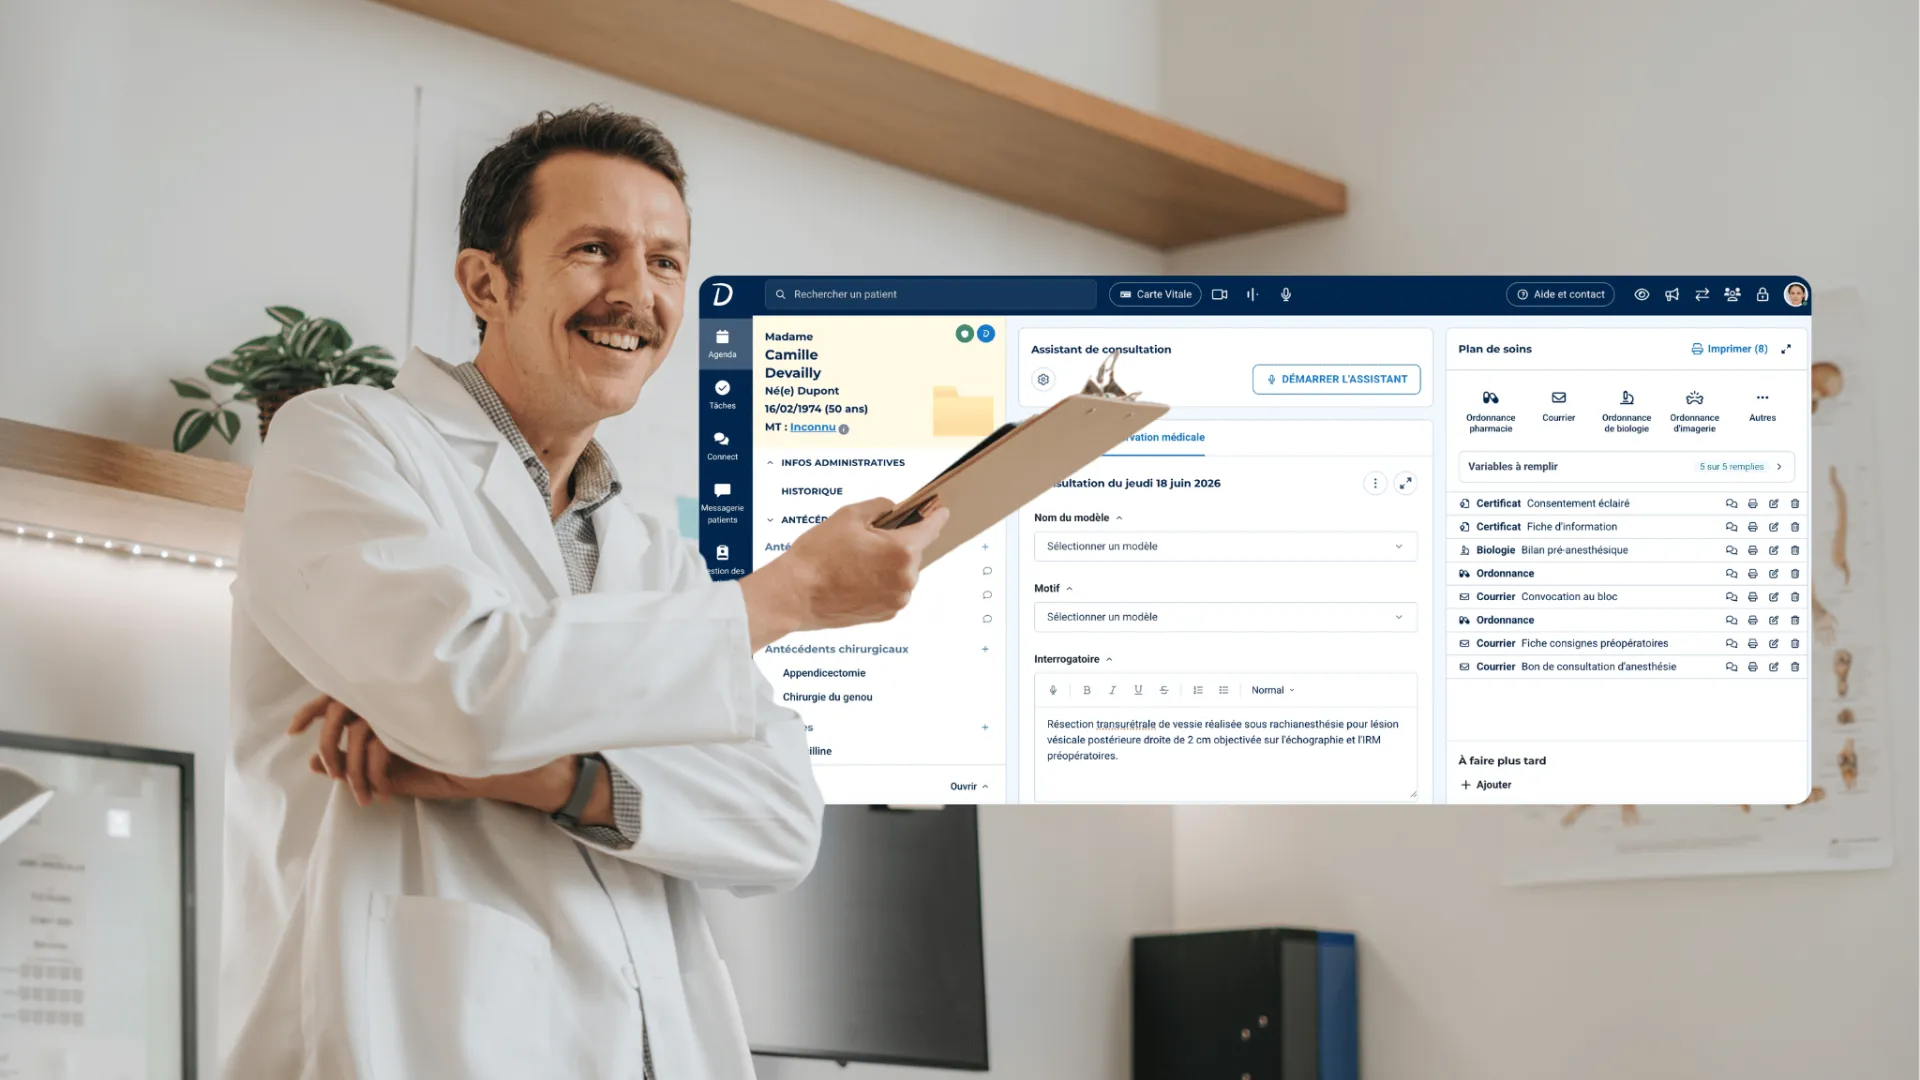Delete Biologie Bilan pré-anesthésique
The width and height of the screenshot is (1920, 1080).
(1795, 550)
